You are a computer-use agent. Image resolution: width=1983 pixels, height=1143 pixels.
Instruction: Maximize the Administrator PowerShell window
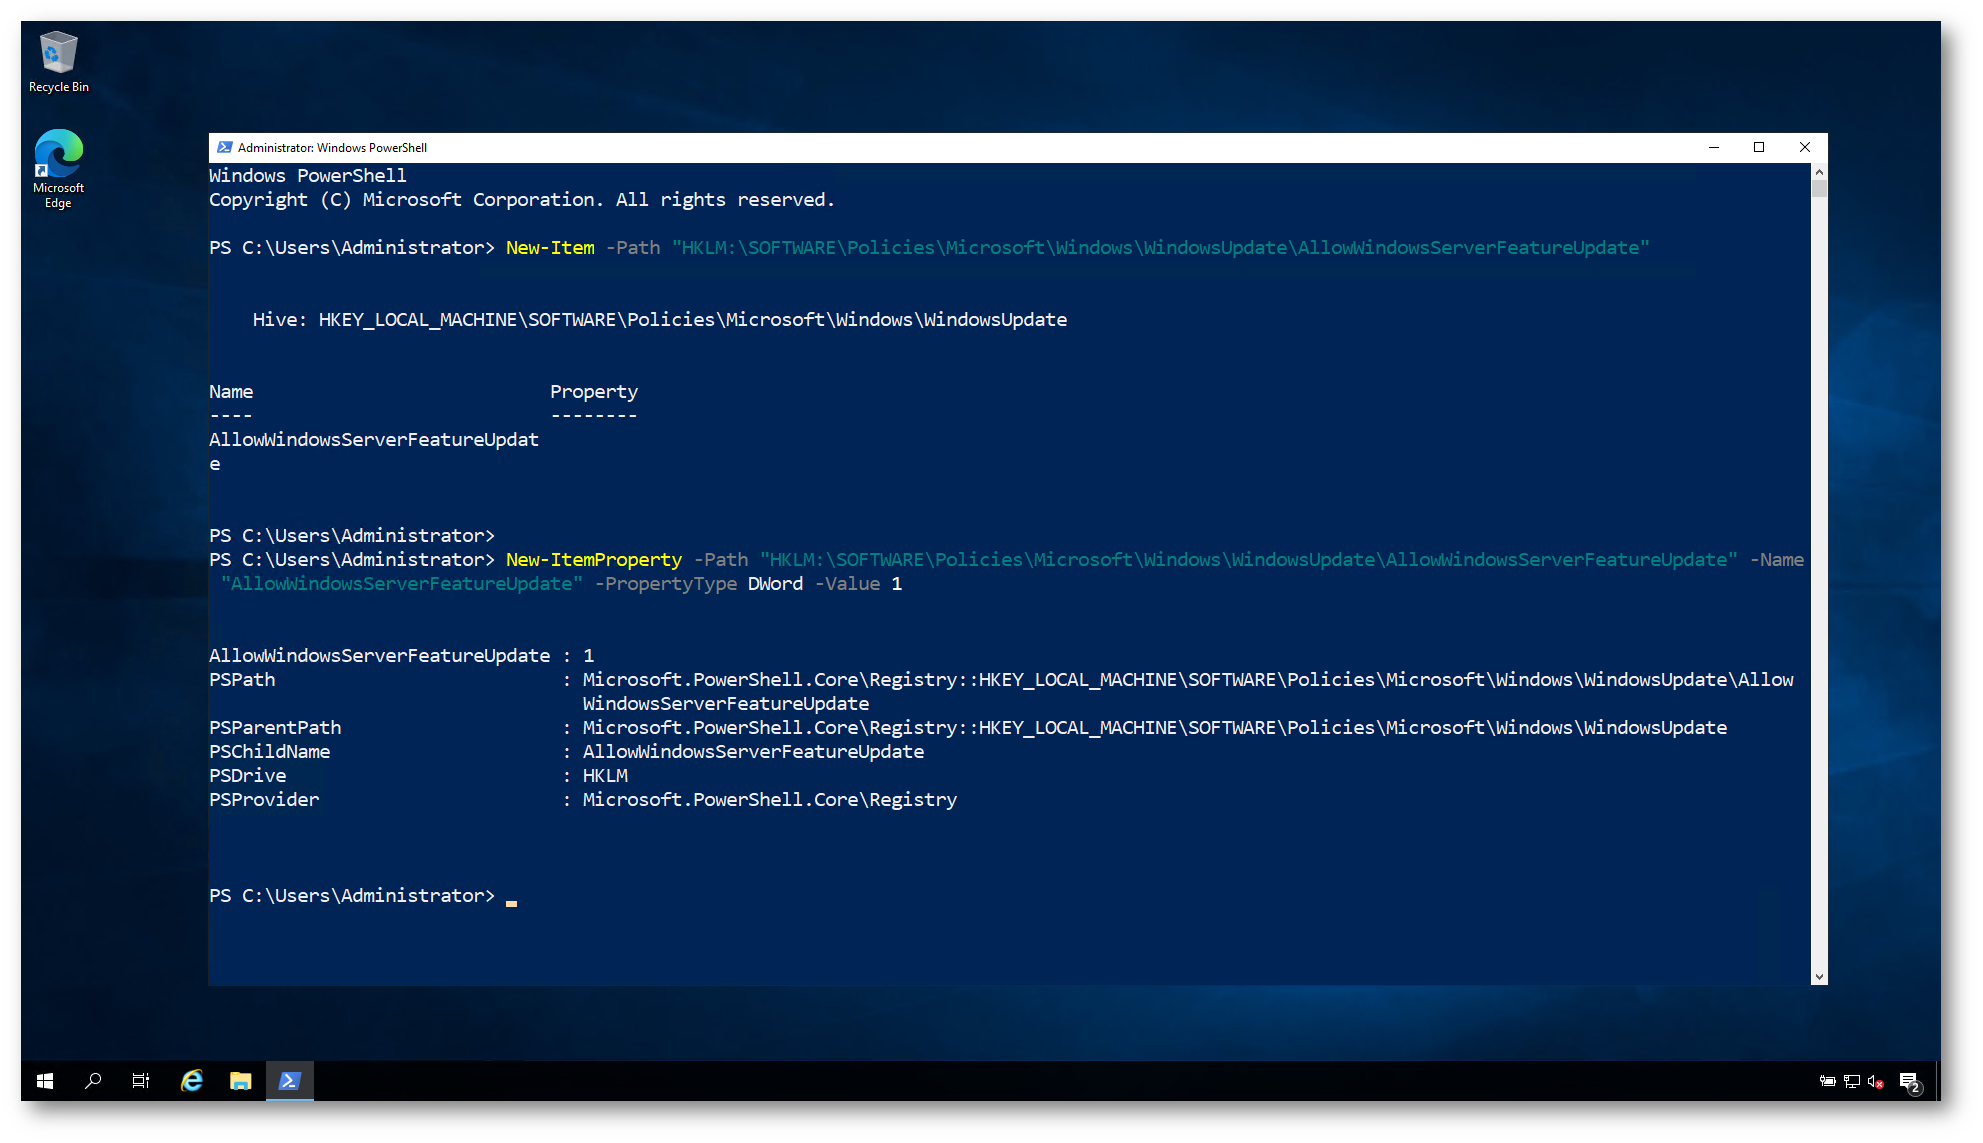(x=1759, y=147)
